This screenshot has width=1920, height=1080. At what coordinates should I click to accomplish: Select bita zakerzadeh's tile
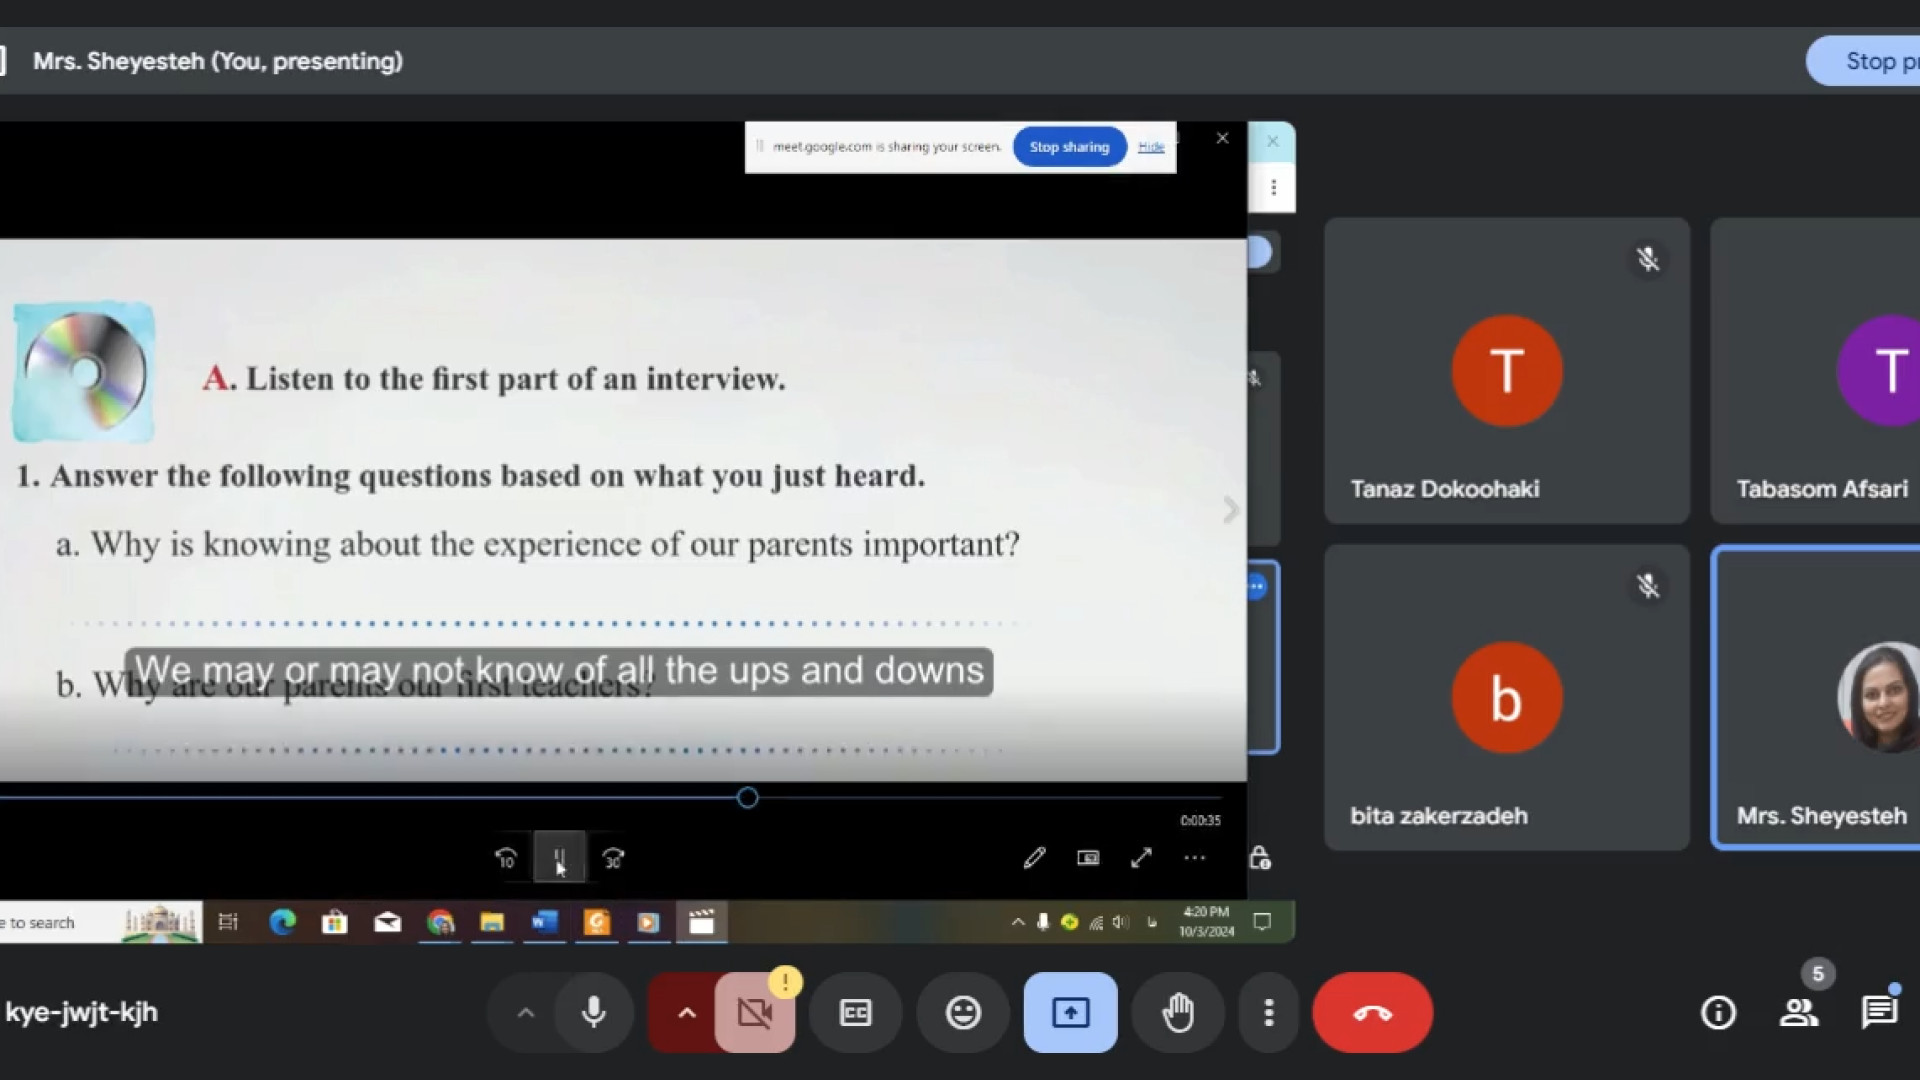[x=1507, y=697]
